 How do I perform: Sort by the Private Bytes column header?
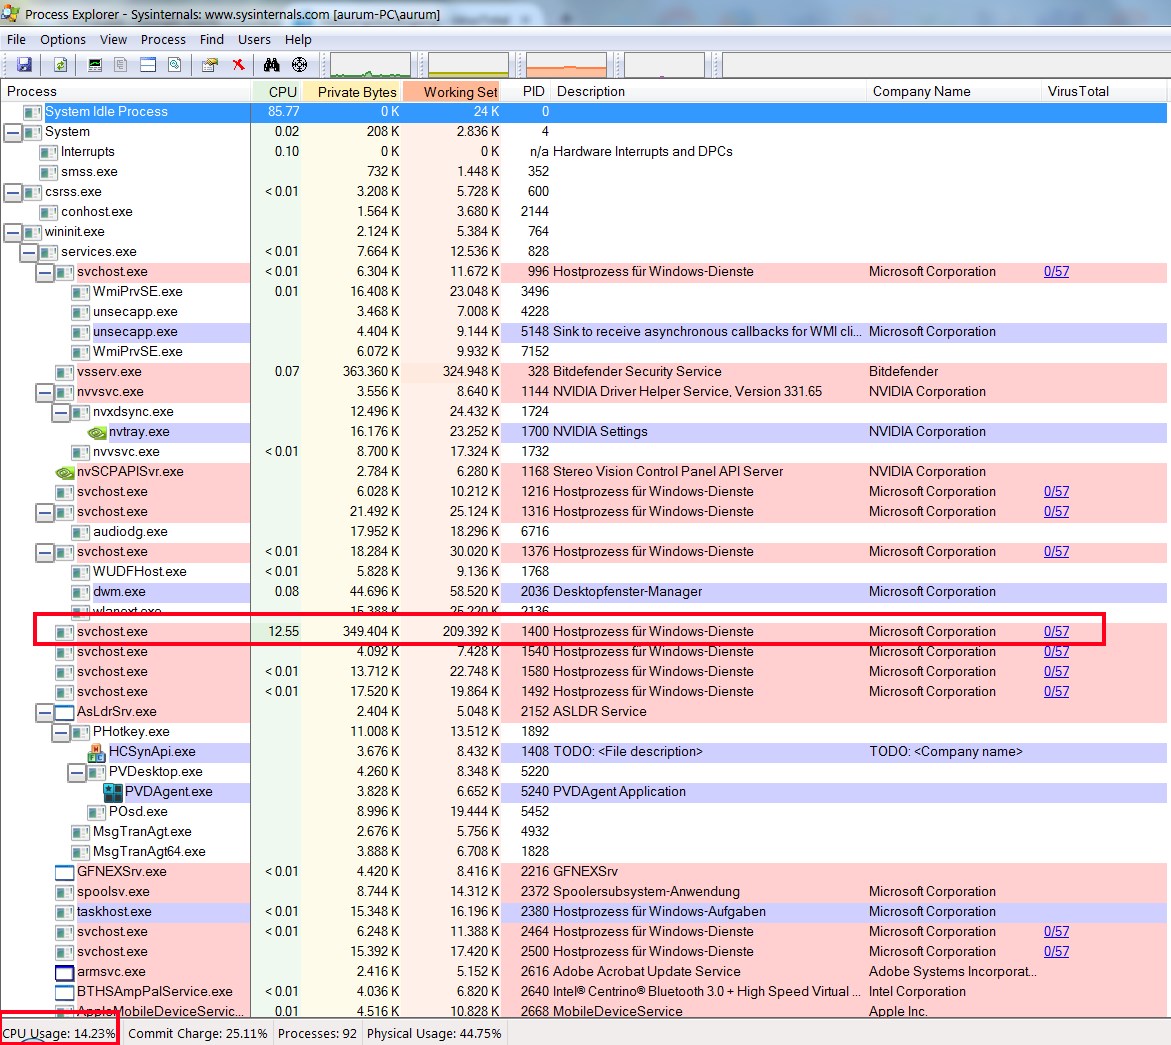[x=352, y=92]
